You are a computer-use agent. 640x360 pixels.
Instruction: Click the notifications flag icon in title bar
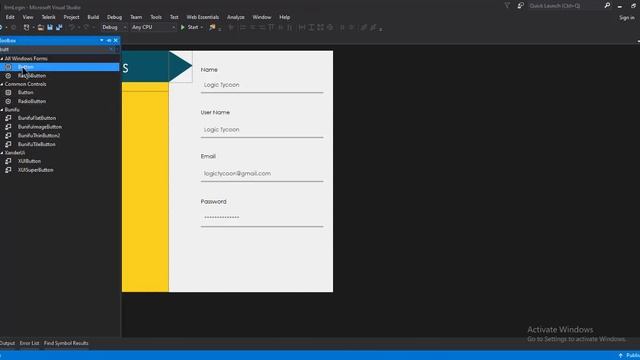507,6
